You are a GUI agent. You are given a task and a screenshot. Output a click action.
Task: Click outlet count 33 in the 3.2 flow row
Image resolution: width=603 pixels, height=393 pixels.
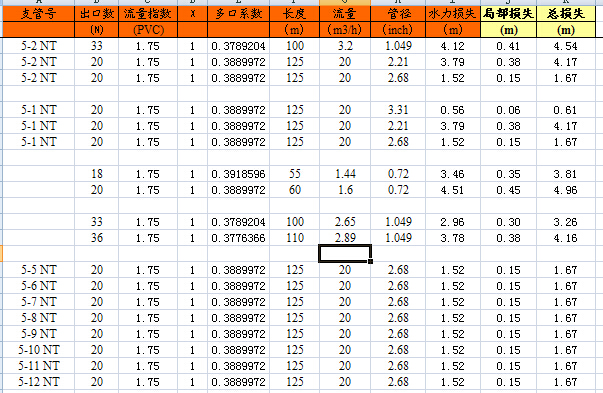pos(97,46)
